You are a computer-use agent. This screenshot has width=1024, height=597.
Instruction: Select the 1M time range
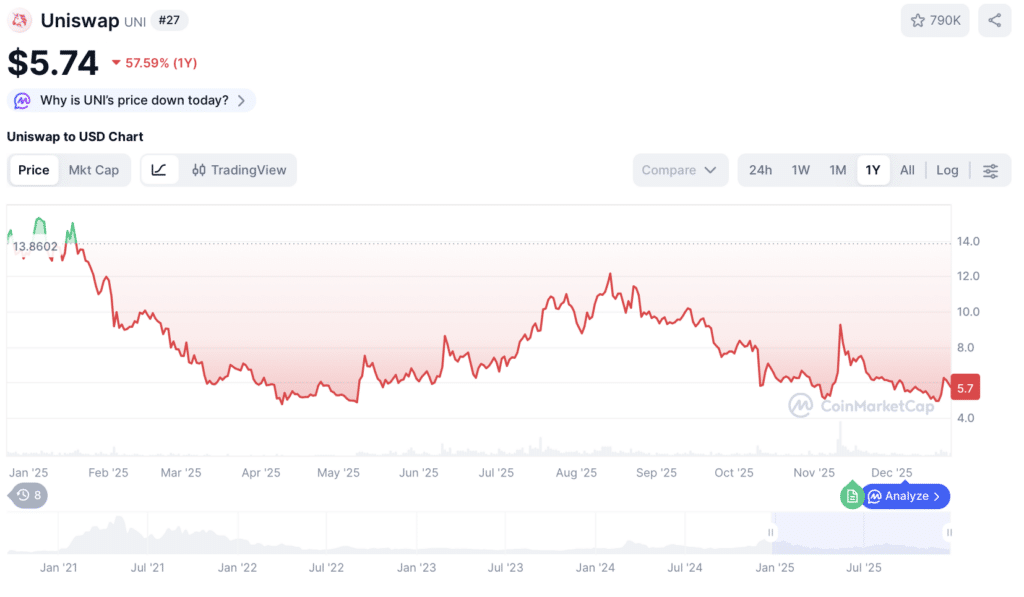tap(838, 170)
